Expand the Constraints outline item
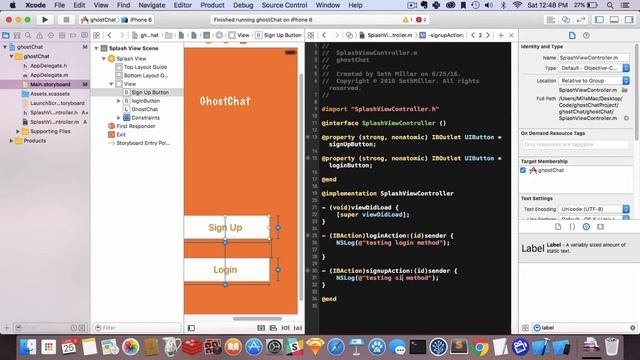 click(x=119, y=118)
